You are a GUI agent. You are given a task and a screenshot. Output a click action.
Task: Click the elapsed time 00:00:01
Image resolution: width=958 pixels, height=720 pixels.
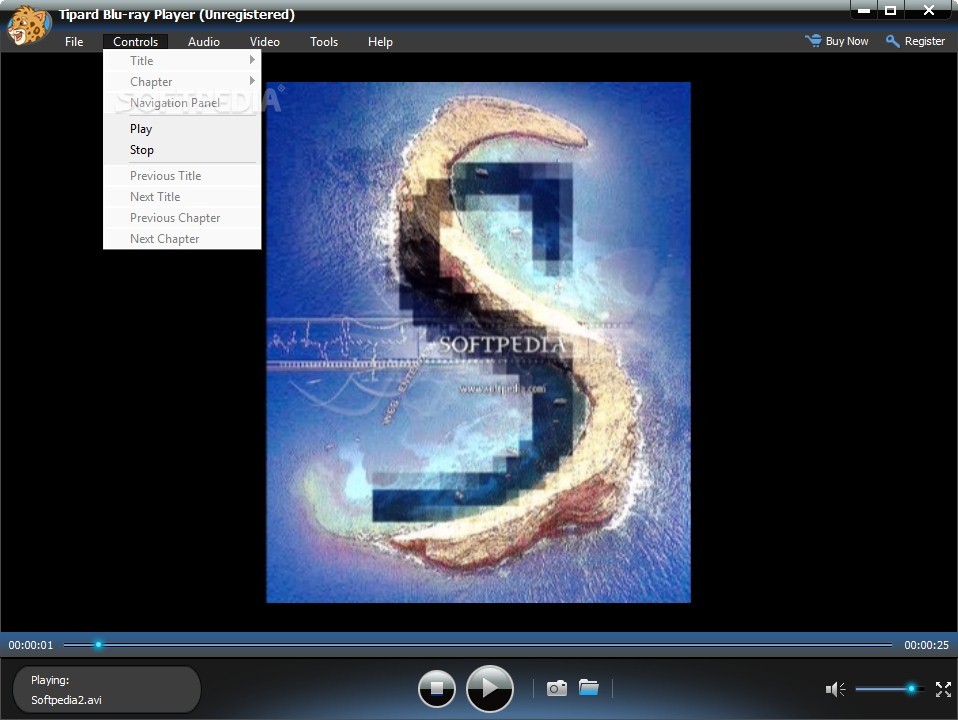coord(31,645)
